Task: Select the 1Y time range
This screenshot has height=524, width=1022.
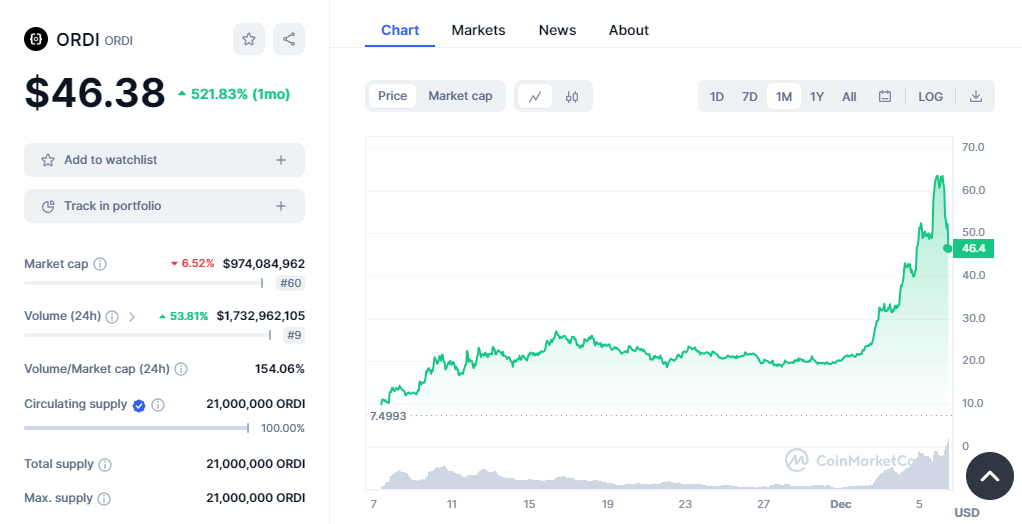Action: pyautogui.click(x=817, y=96)
